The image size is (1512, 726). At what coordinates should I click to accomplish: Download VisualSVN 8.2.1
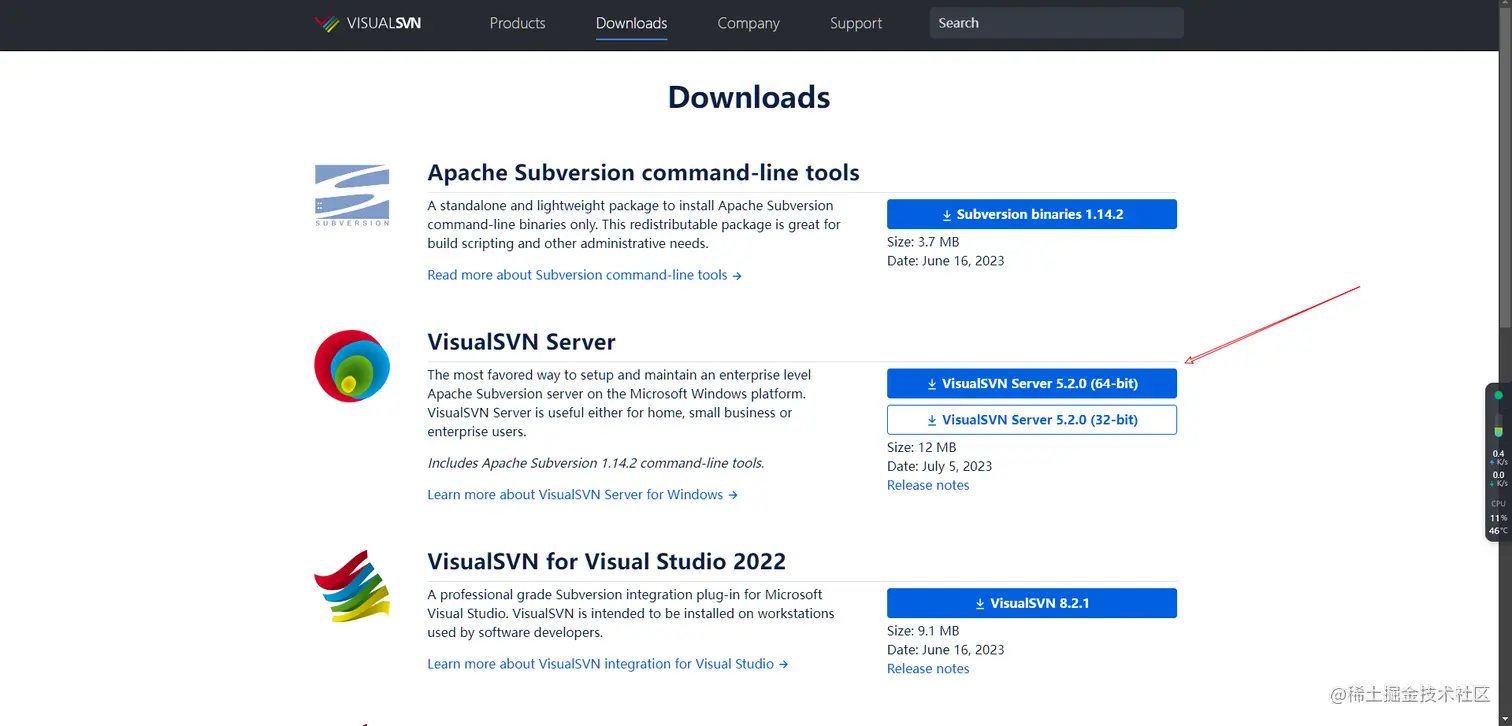click(x=1032, y=603)
